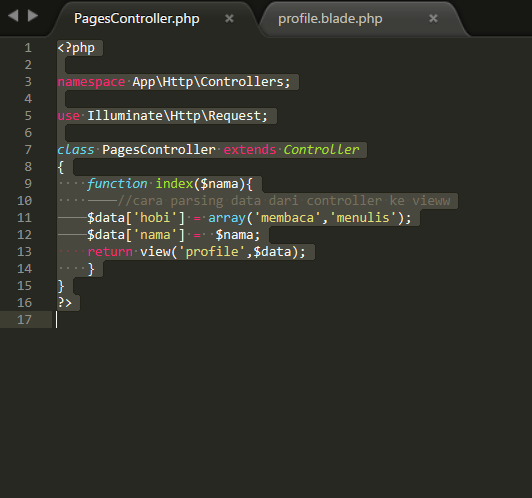Click "$data['hobi']" on line 11
This screenshot has width=532, height=498.
(x=136, y=218)
